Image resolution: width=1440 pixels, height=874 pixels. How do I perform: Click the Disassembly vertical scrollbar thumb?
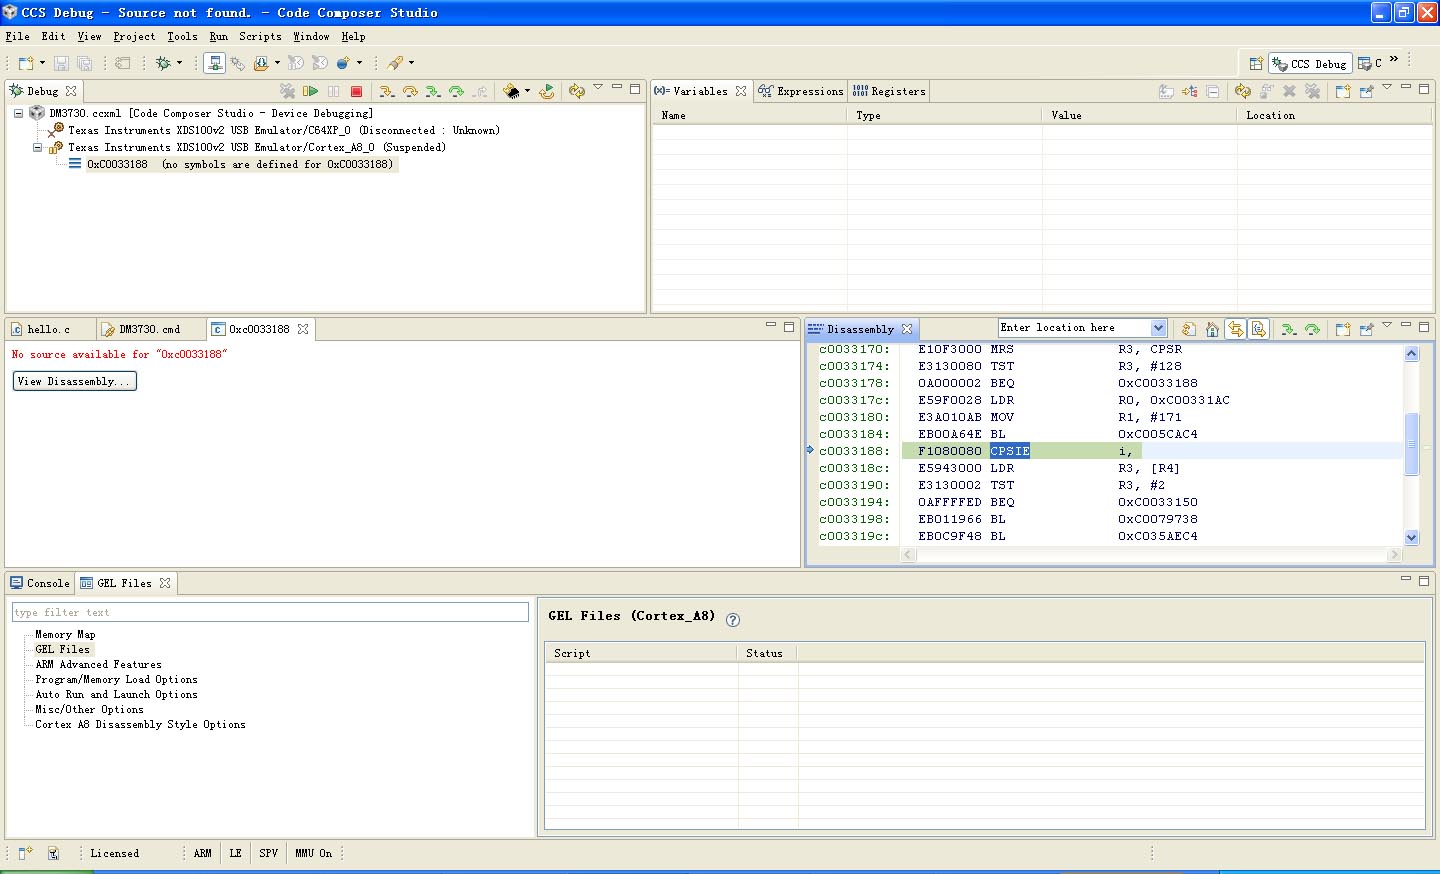click(x=1411, y=443)
